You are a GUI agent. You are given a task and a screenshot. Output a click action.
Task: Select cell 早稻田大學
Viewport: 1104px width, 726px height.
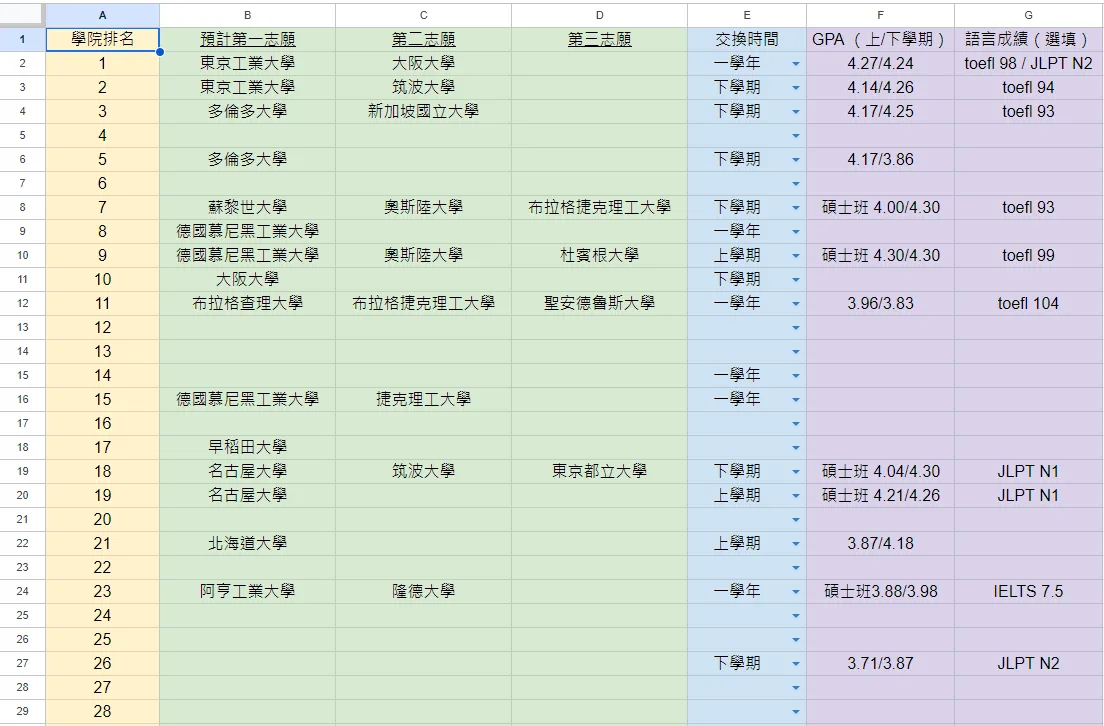point(247,447)
